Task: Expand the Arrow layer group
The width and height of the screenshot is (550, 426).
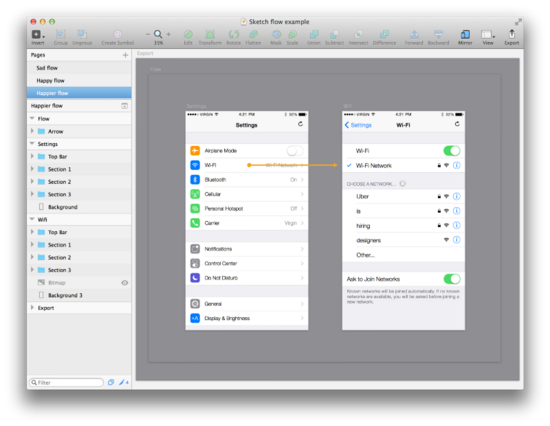Action: pyautogui.click(x=32, y=131)
